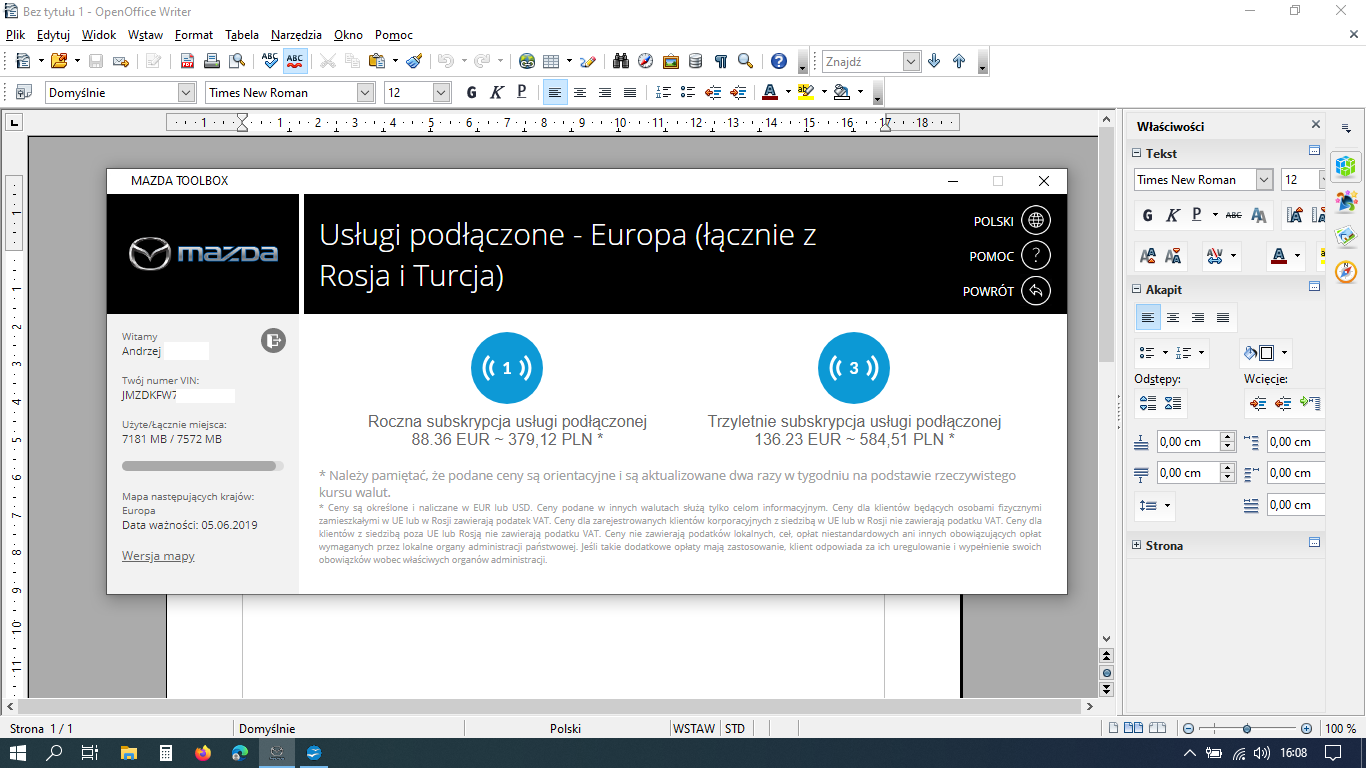This screenshot has height=768, width=1366.
Task: Click the print document icon in toolbar
Action: [211, 61]
